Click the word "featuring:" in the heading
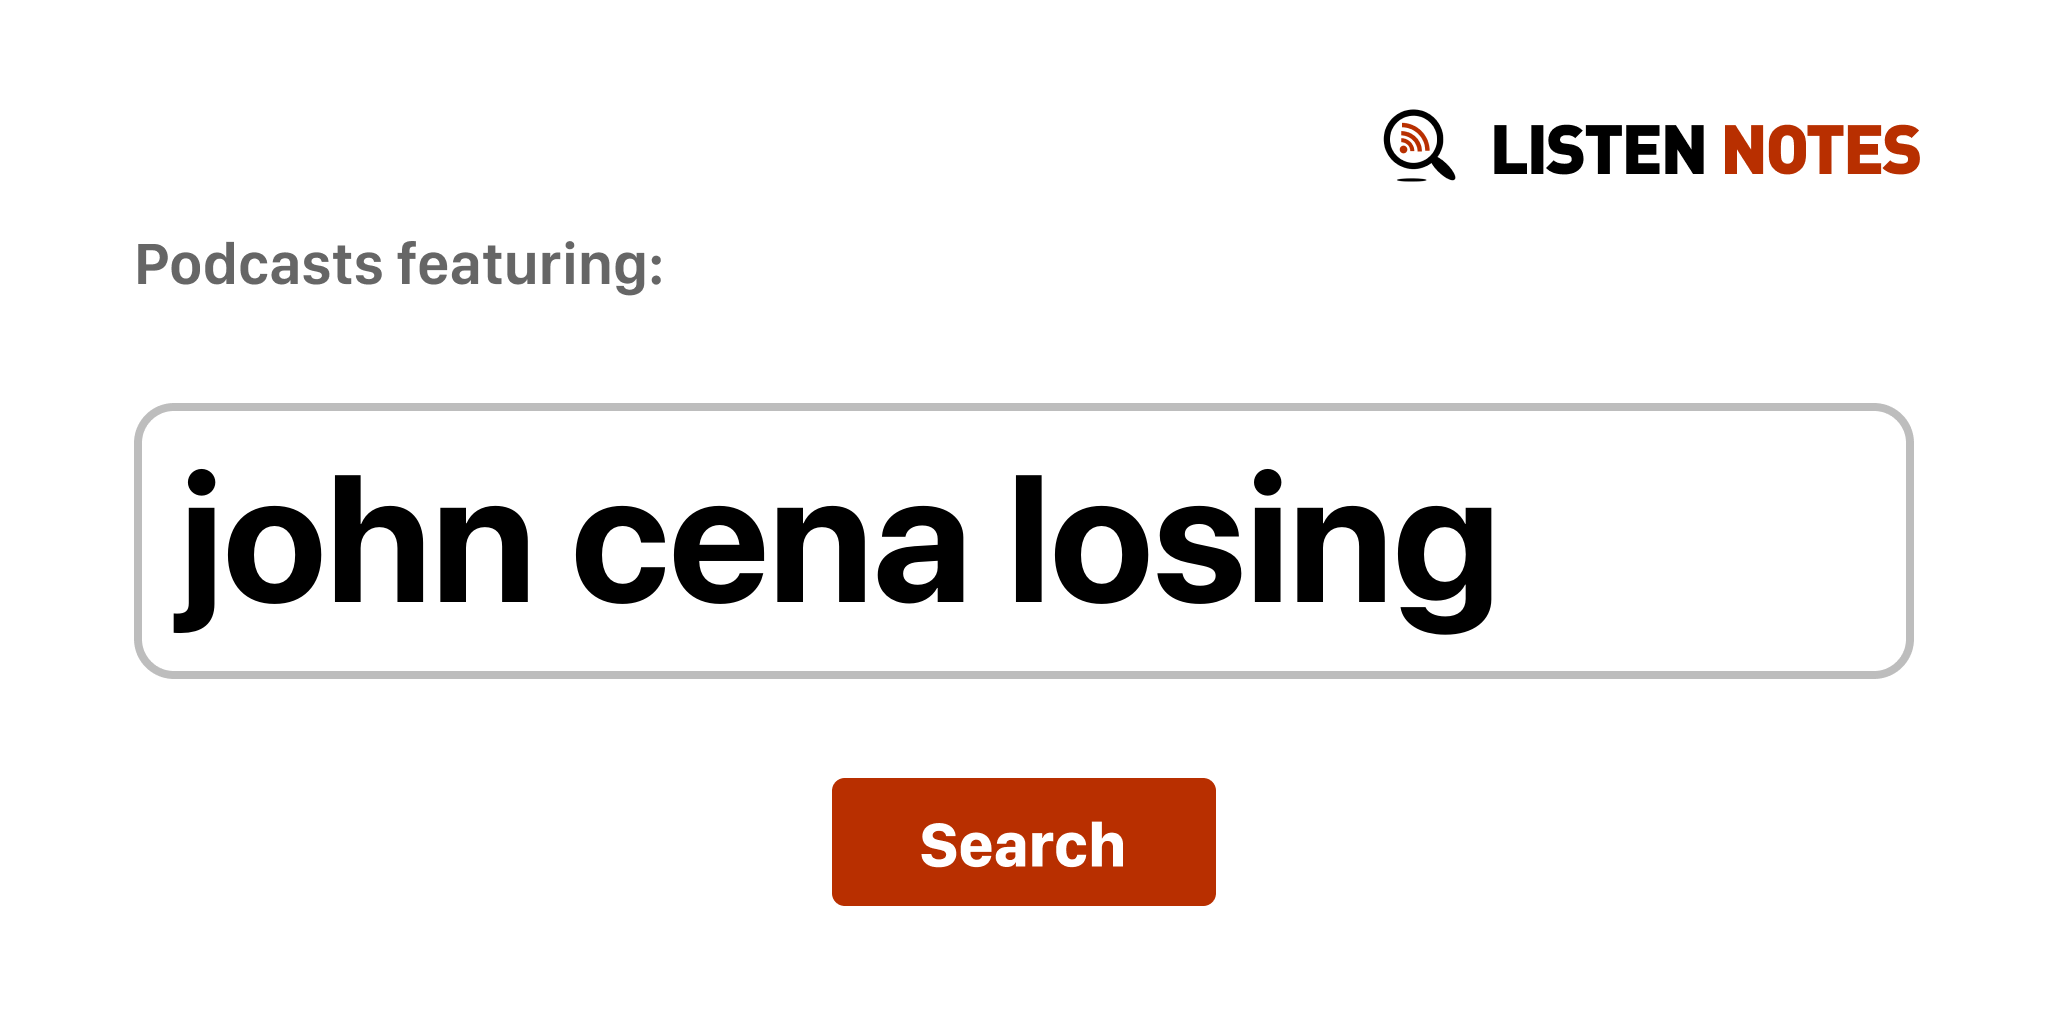The image size is (2048, 1024). click(x=530, y=265)
